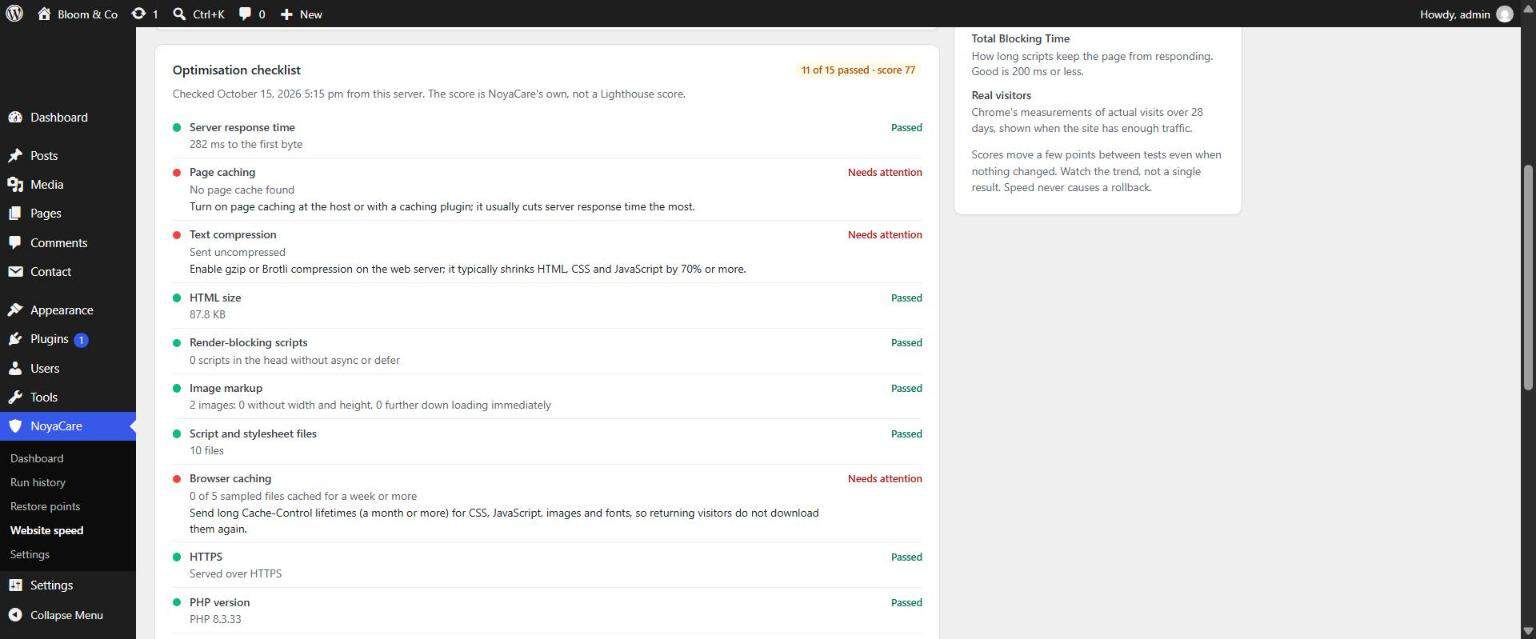The width and height of the screenshot is (1536, 639).
Task: Click the Server response time row title
Action: click(242, 127)
